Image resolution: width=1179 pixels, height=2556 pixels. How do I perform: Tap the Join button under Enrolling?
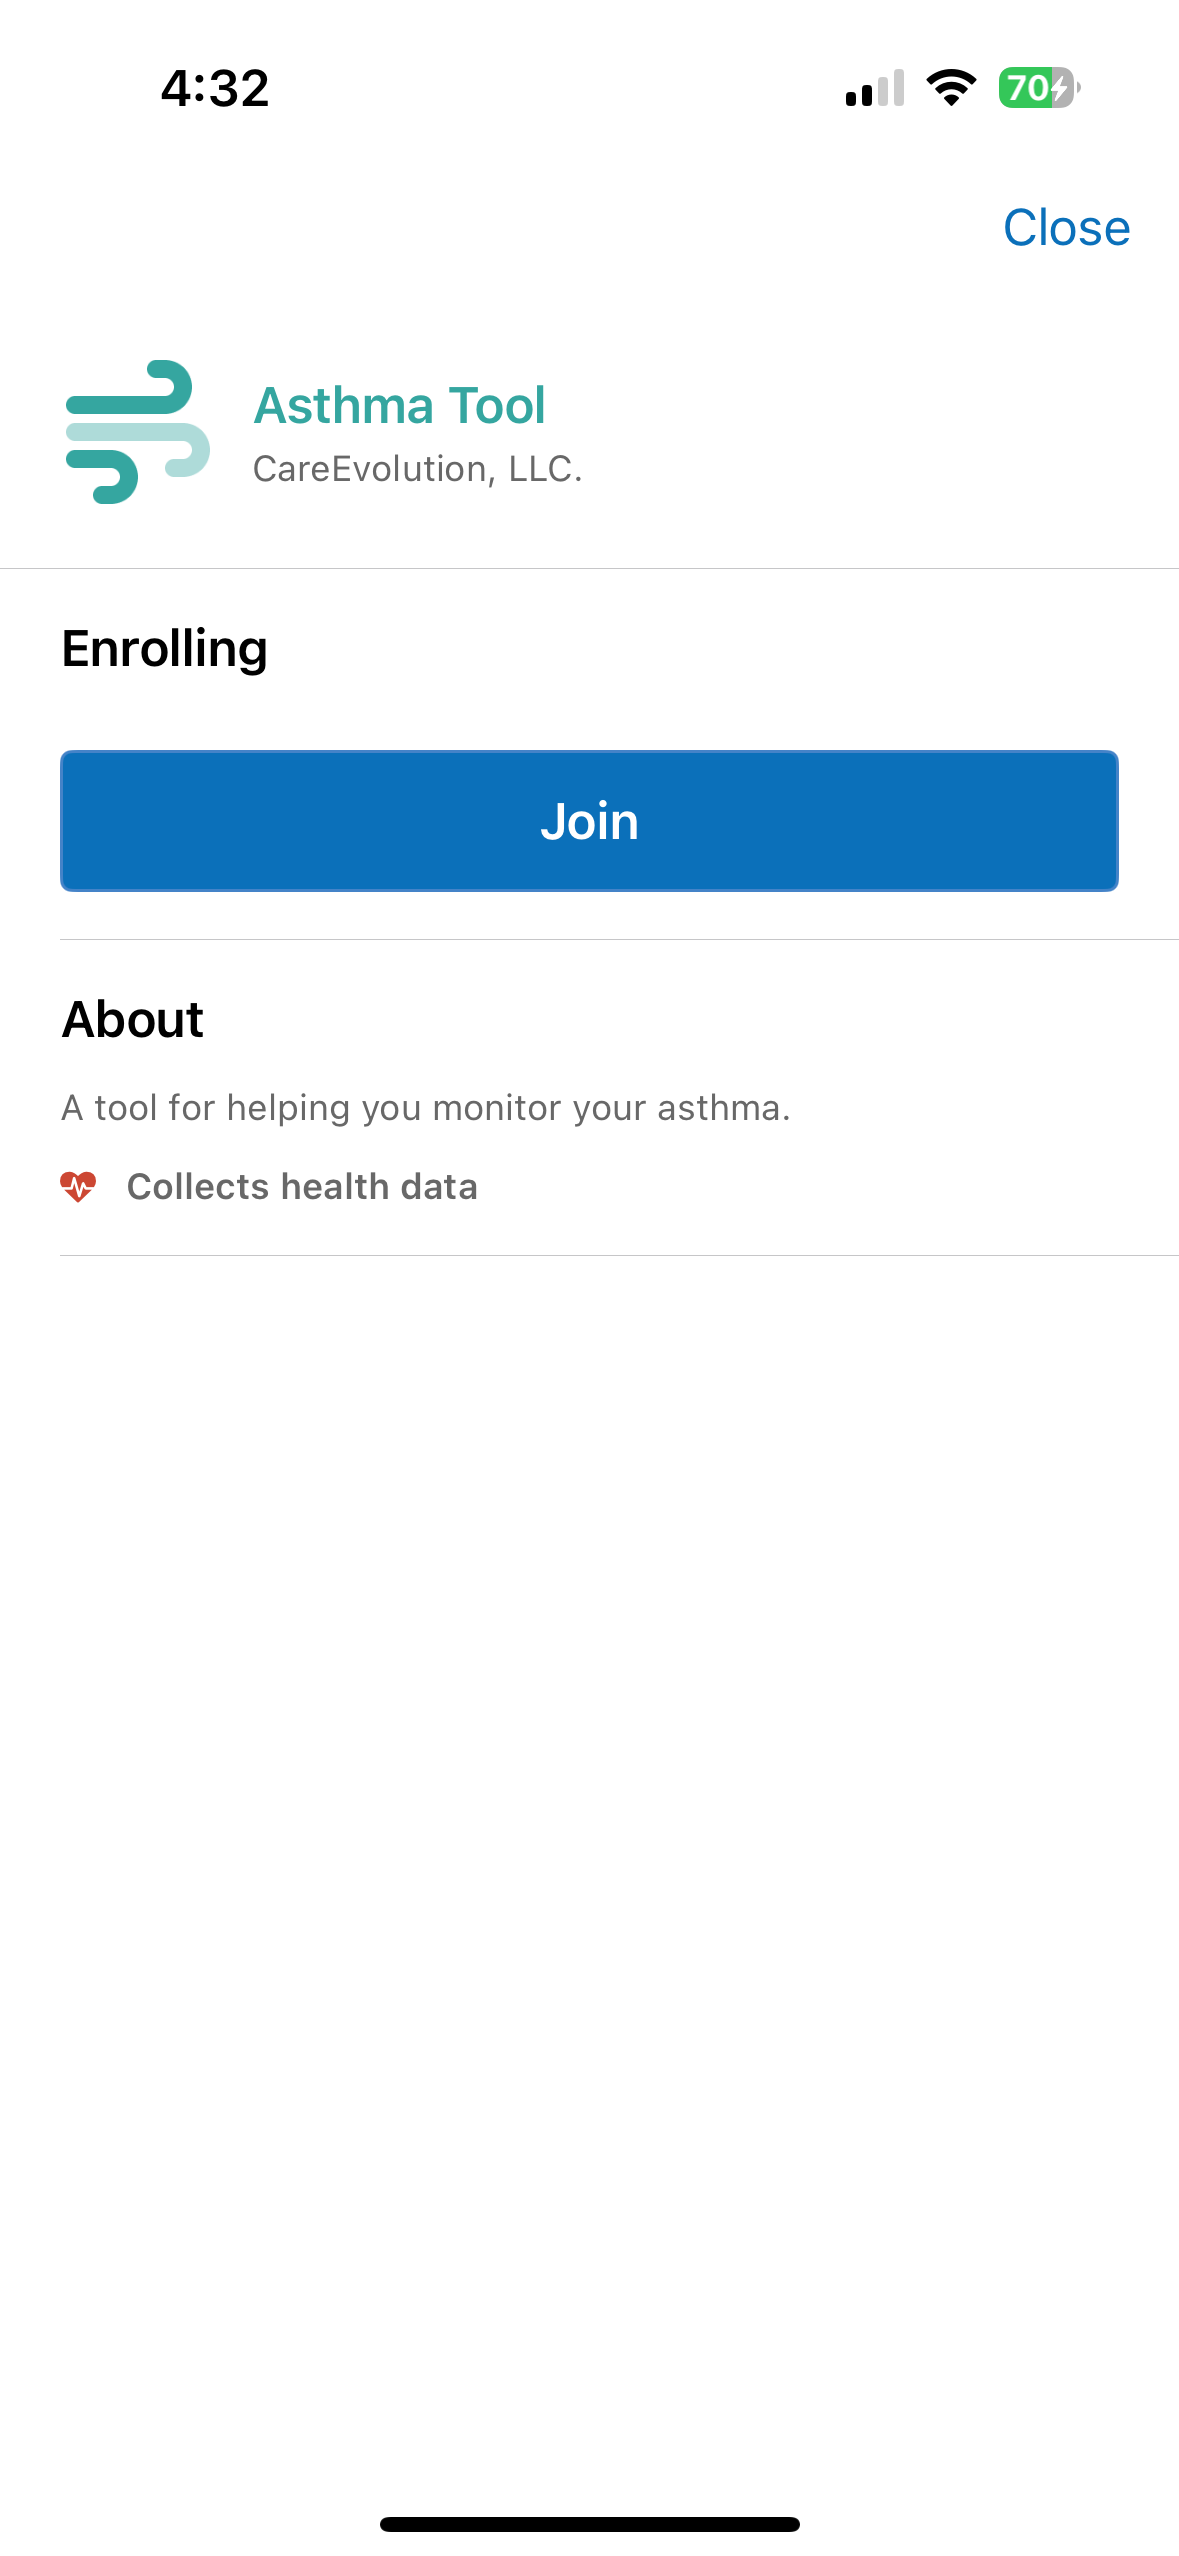[589, 820]
